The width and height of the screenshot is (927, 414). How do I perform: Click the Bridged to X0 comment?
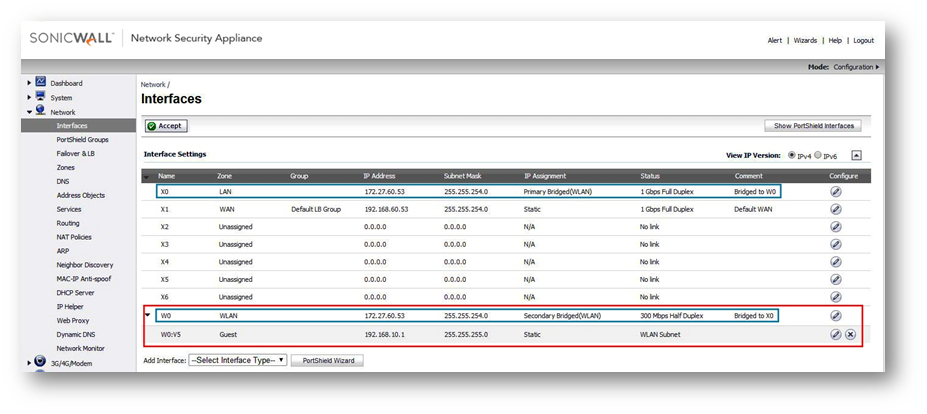[x=753, y=316]
